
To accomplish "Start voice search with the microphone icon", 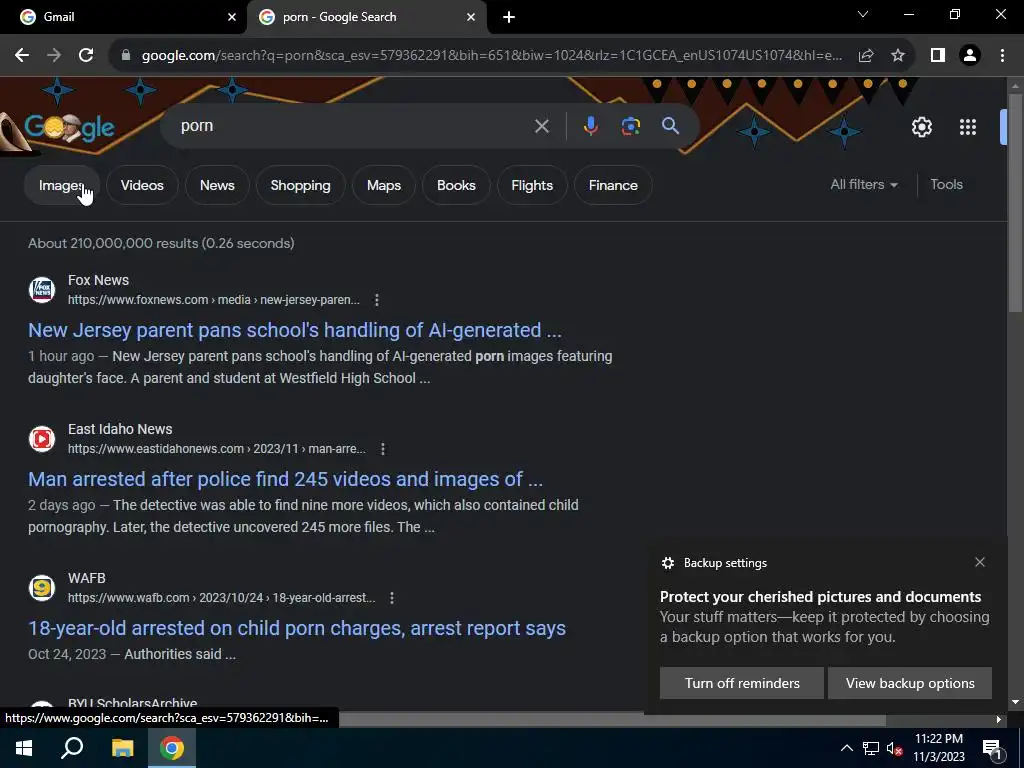I will point(590,126).
